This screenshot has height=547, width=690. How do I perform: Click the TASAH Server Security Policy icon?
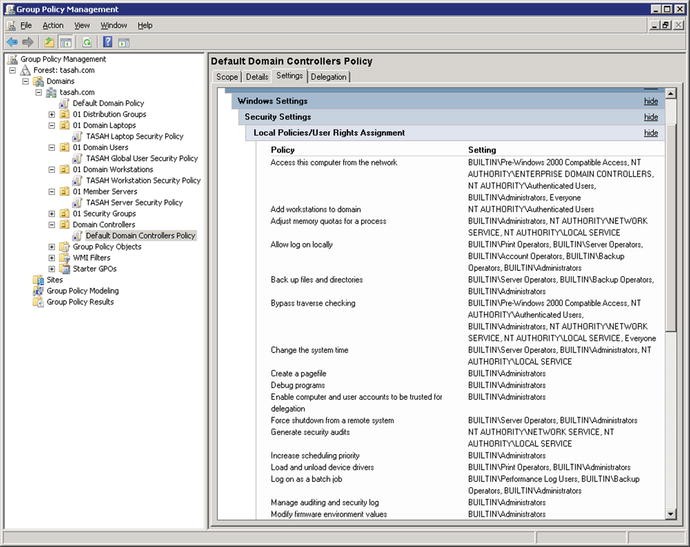tap(77, 202)
